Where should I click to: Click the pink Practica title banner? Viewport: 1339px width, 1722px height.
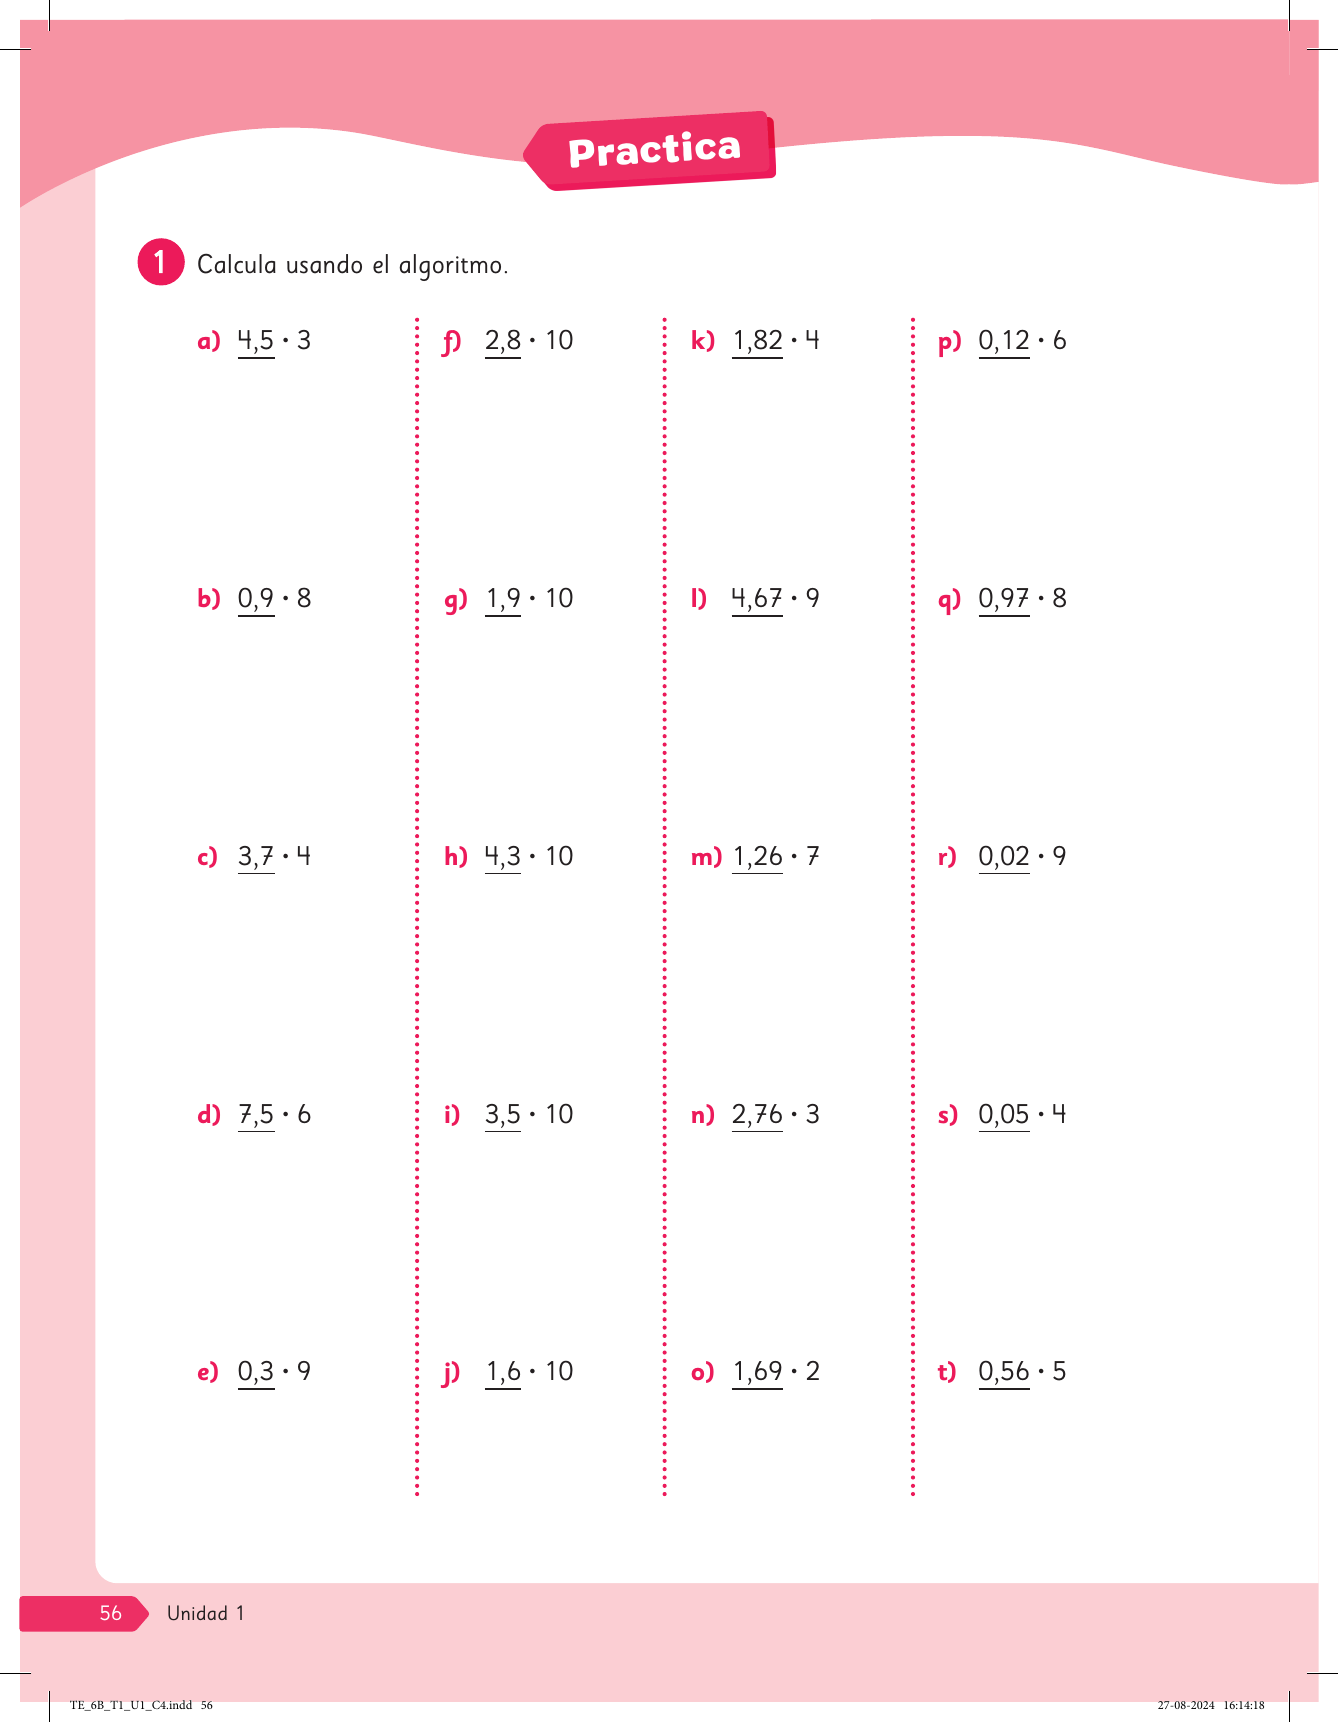pyautogui.click(x=653, y=151)
